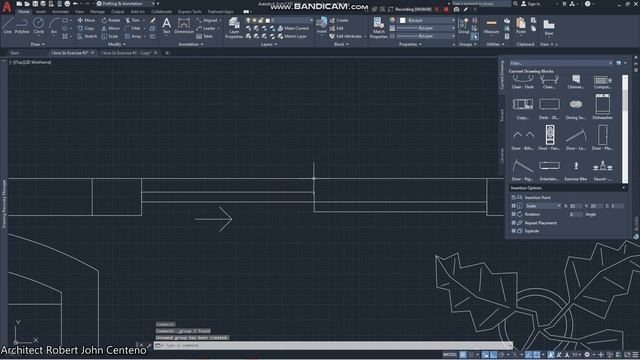Expand the Annotation panel

click(x=191, y=44)
